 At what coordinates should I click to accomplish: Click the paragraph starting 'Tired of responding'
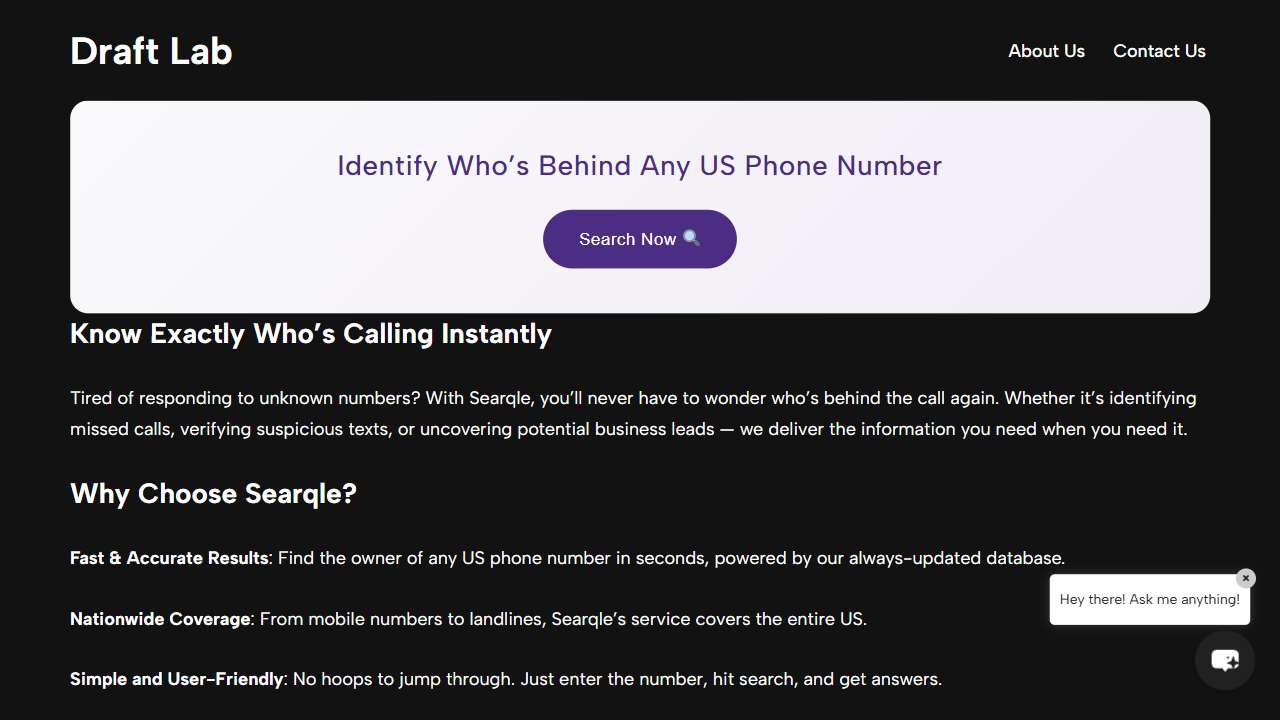click(633, 413)
